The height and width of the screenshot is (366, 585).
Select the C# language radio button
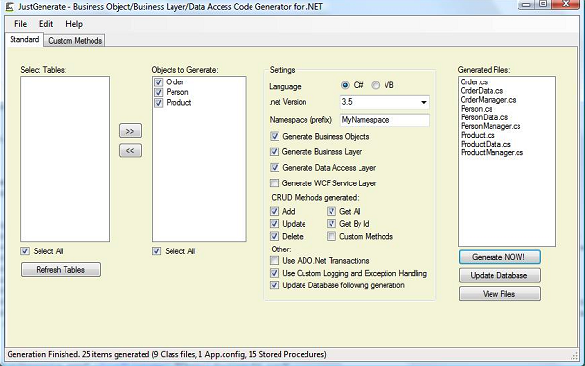pos(345,85)
